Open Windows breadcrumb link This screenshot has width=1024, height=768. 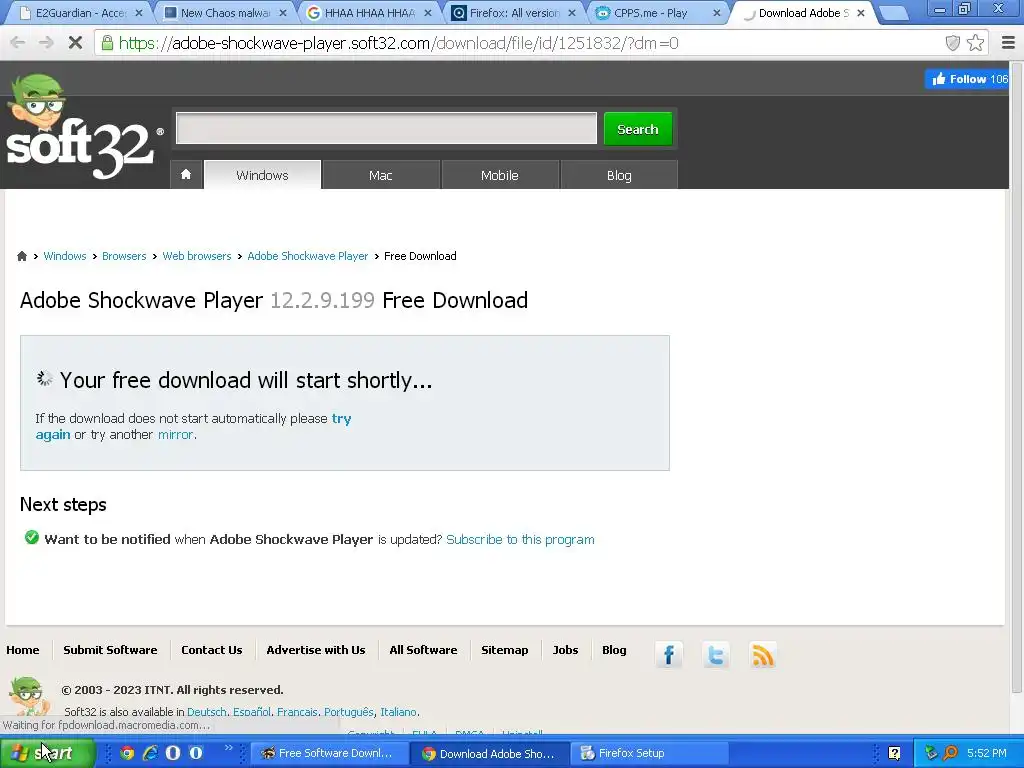click(x=65, y=256)
